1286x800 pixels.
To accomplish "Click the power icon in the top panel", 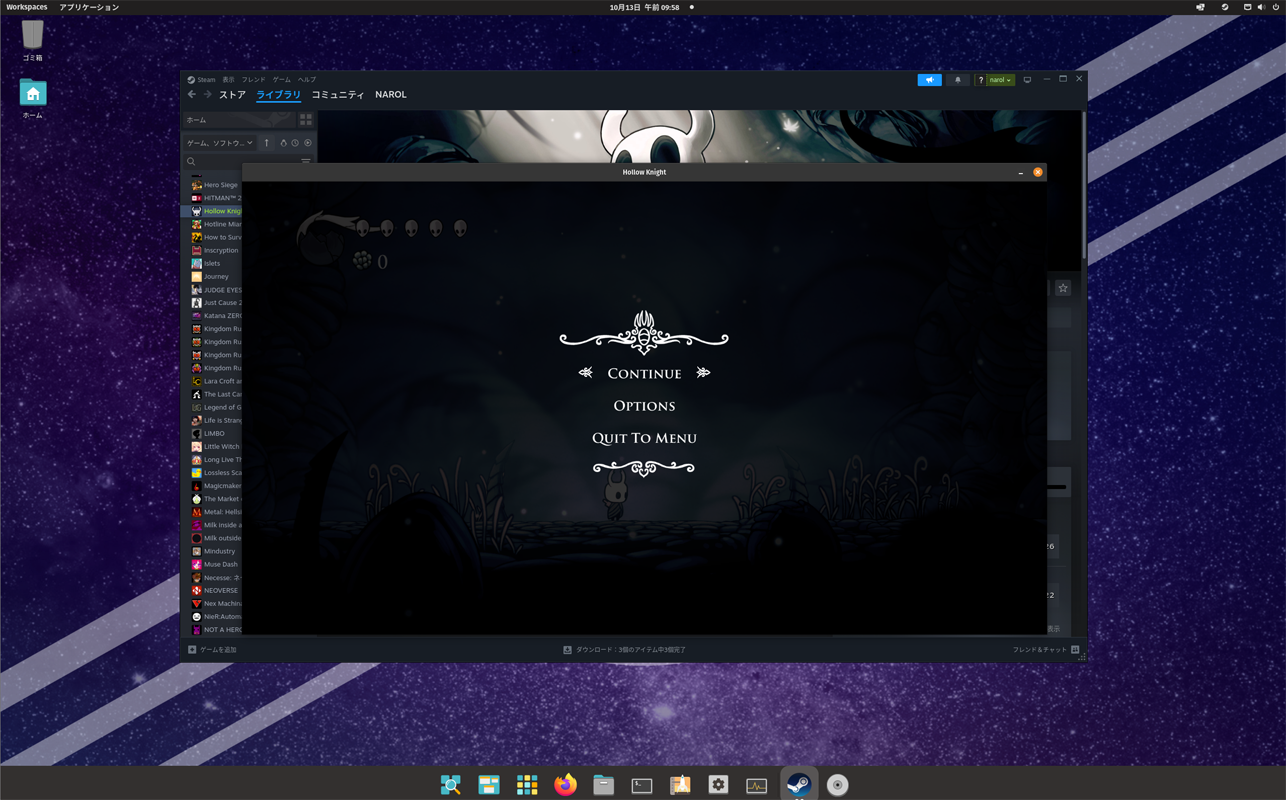I will [x=1275, y=7].
